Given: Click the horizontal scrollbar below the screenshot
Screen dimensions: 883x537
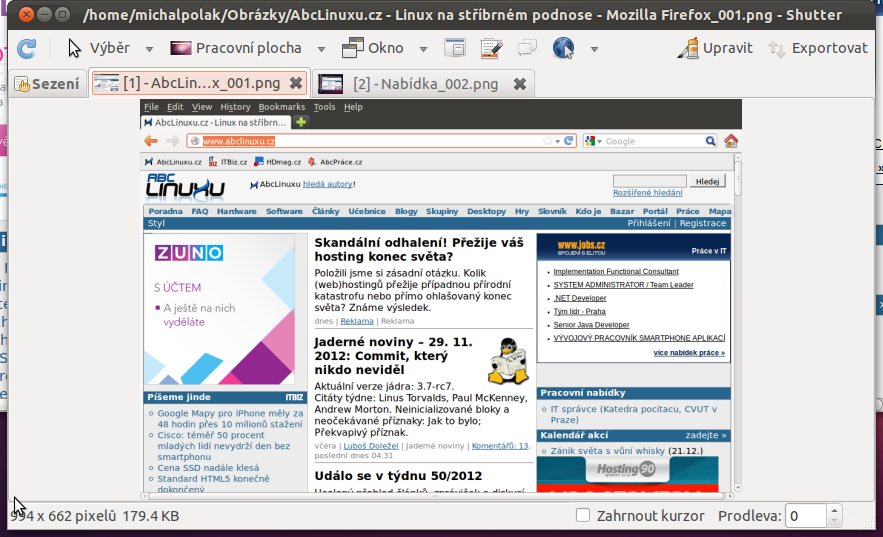Looking at the screenshot, I should (x=436, y=496).
